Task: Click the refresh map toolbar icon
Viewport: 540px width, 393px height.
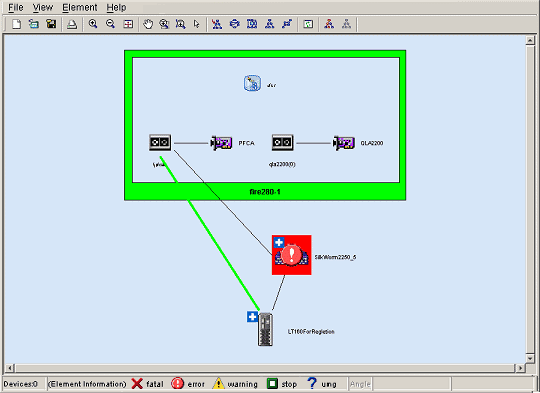Action: 308,24
